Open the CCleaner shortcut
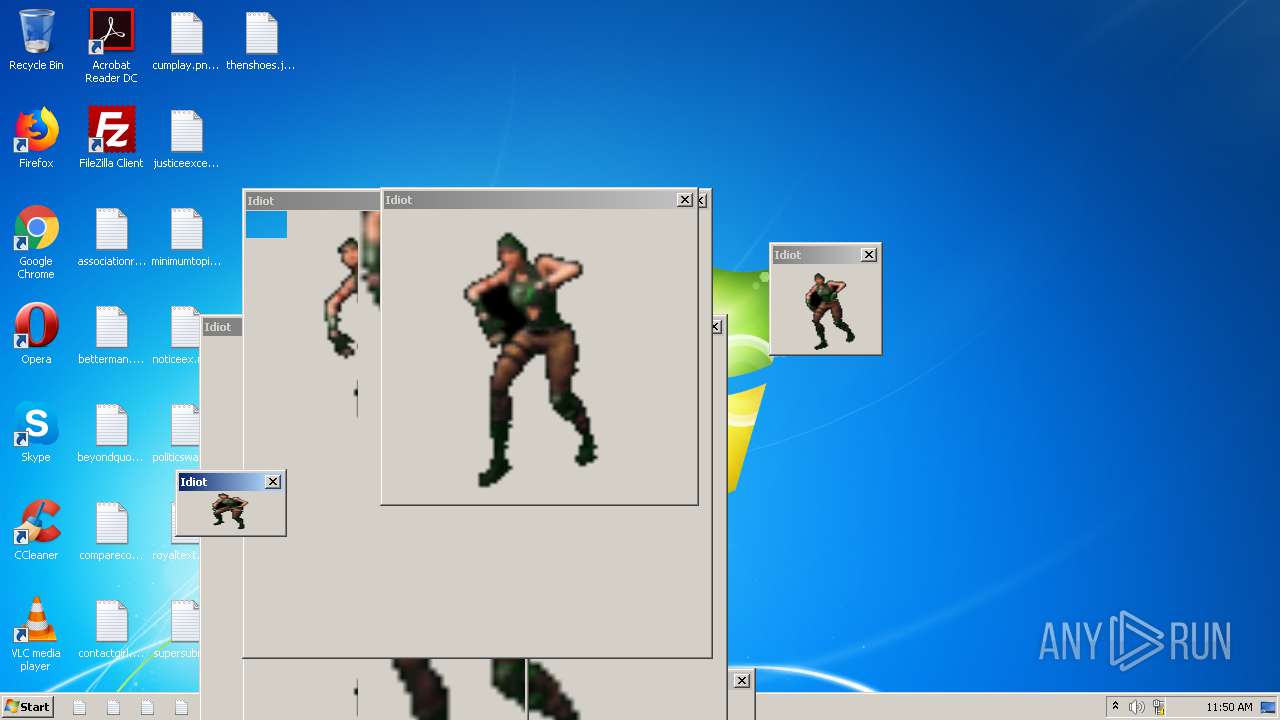 [36, 530]
